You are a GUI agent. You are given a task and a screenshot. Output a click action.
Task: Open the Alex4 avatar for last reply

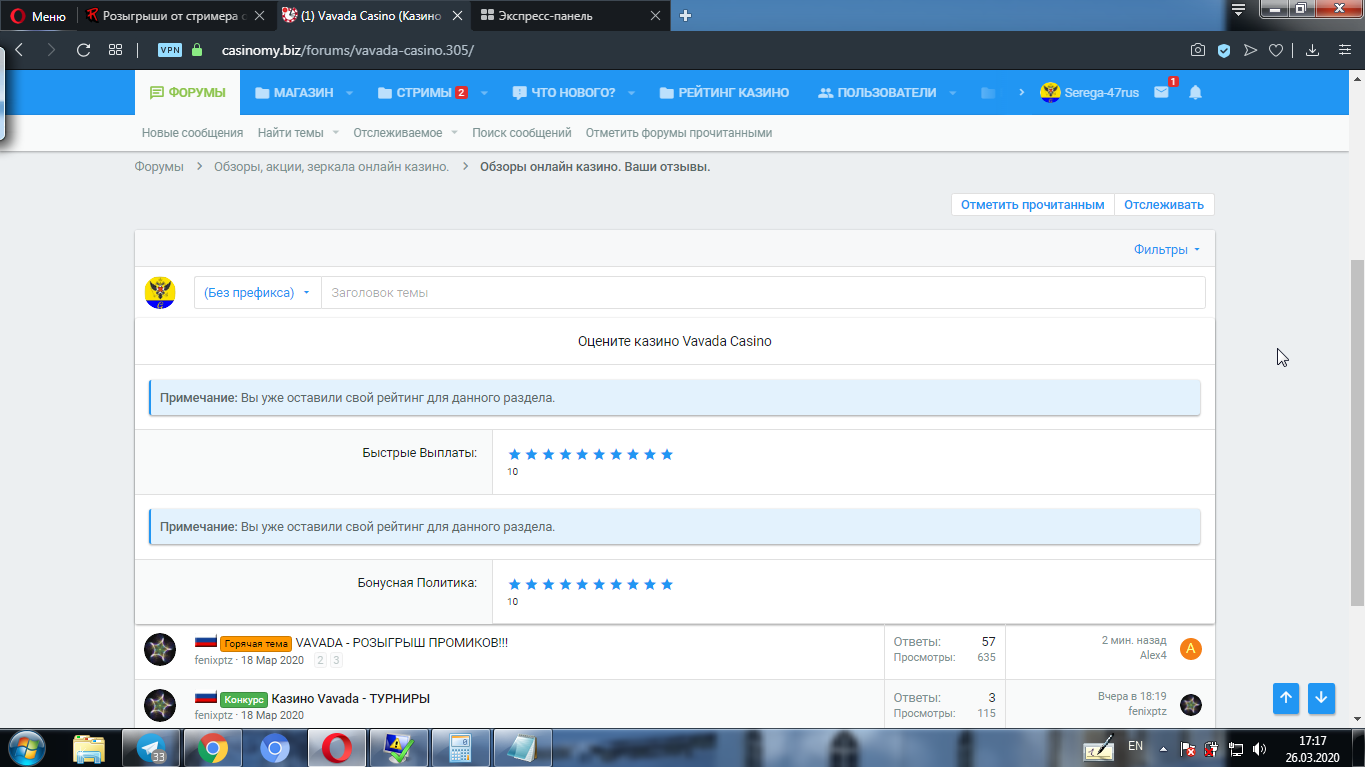pos(1191,649)
